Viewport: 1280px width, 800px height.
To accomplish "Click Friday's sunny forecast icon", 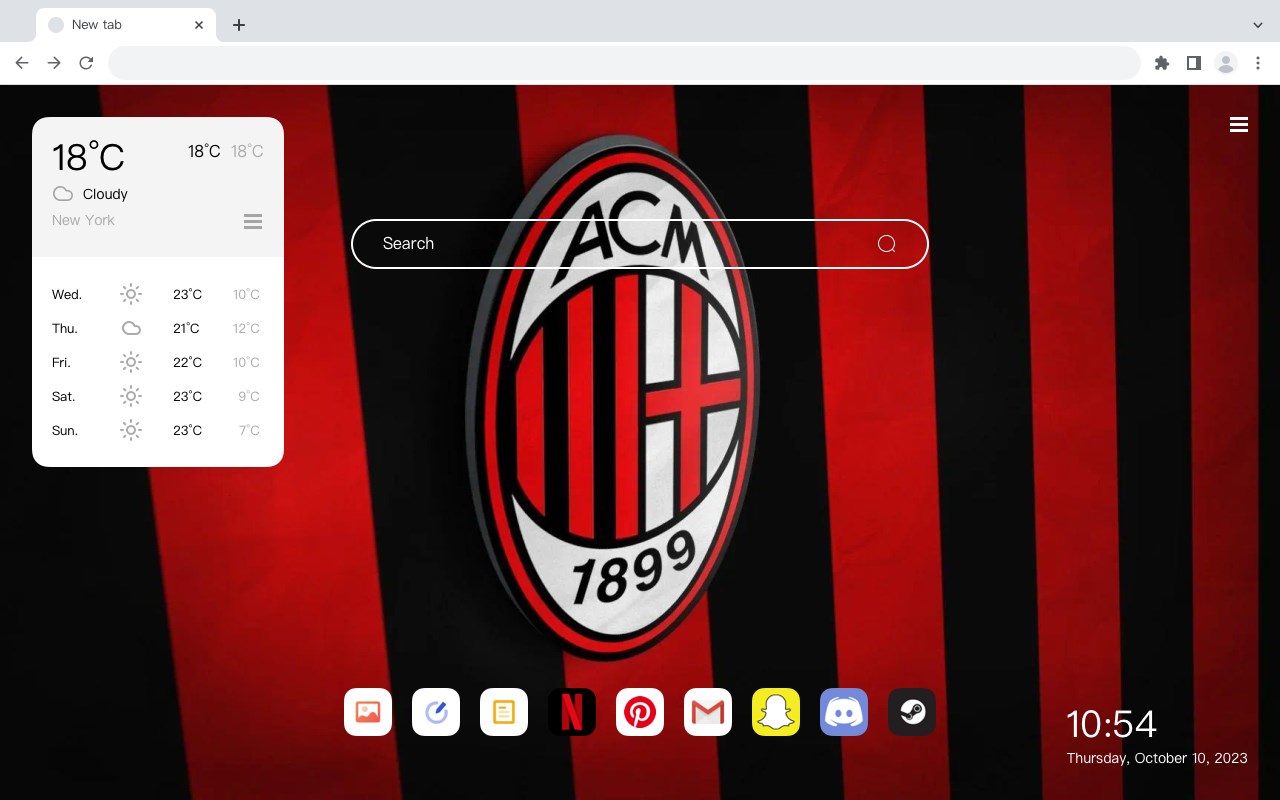I will click(131, 362).
